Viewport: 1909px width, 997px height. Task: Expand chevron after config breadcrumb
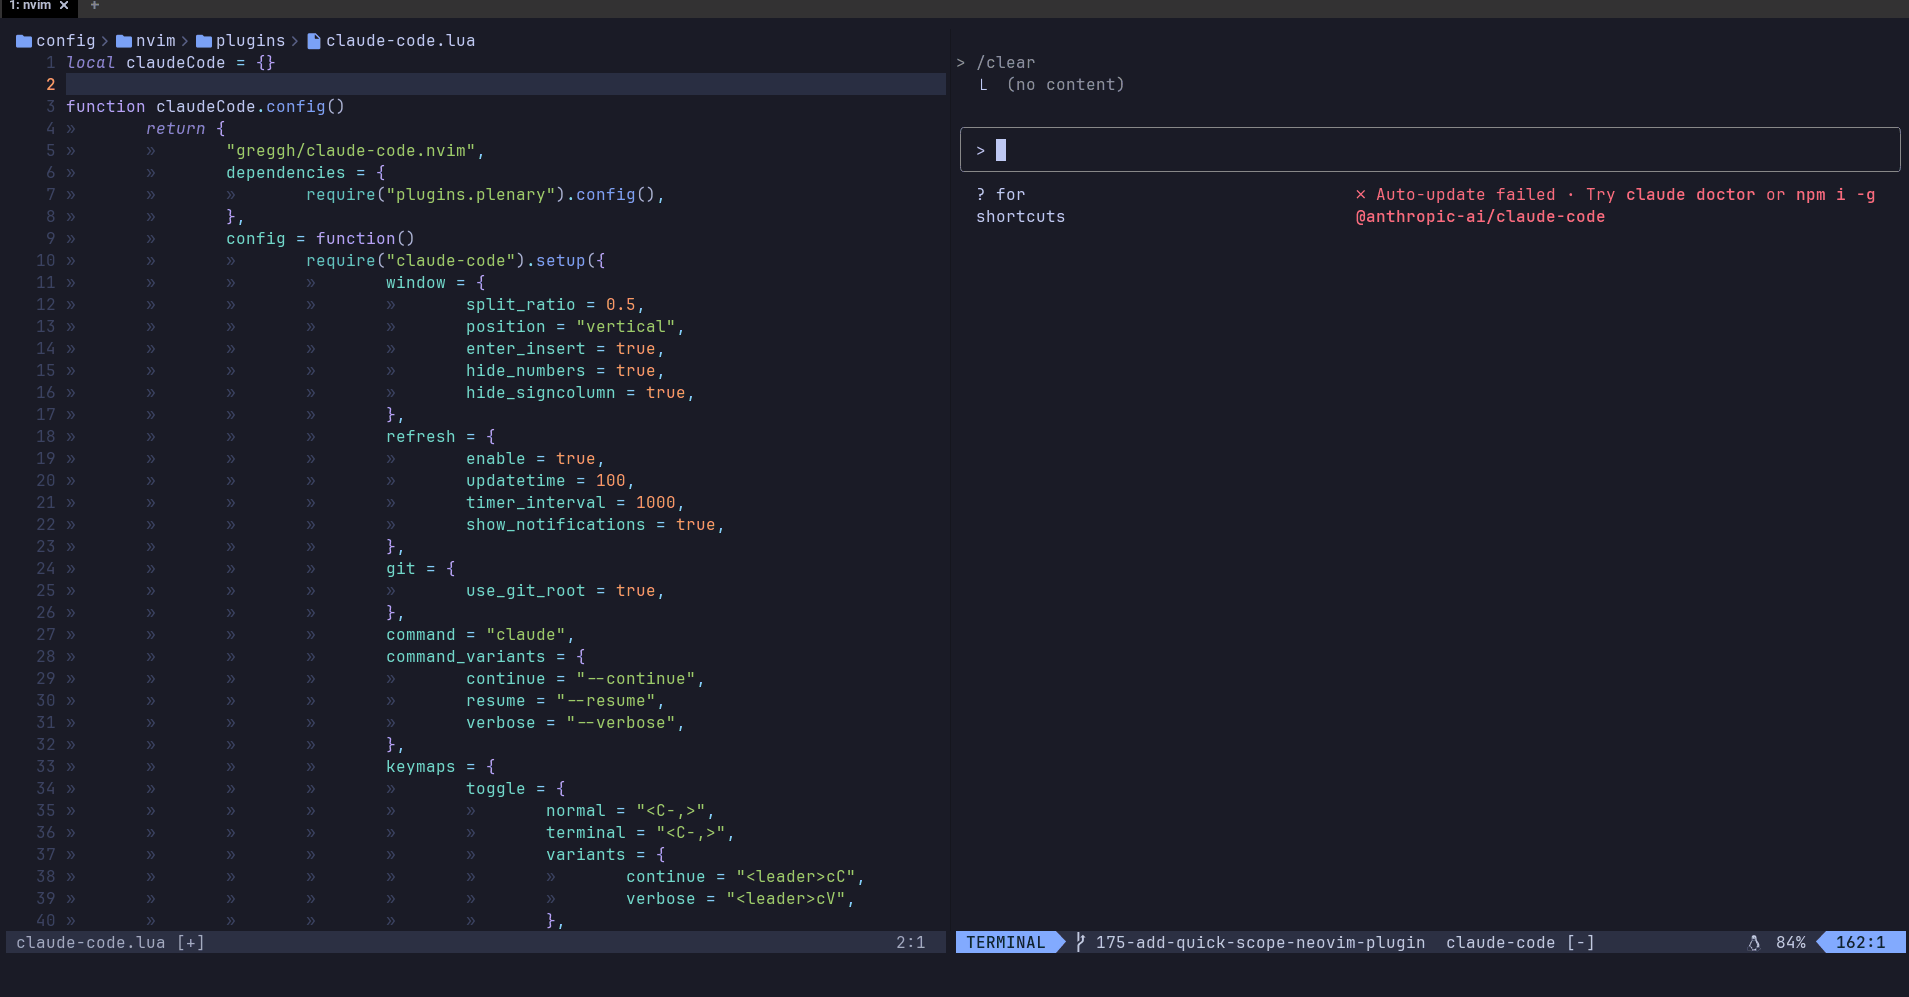tap(105, 41)
